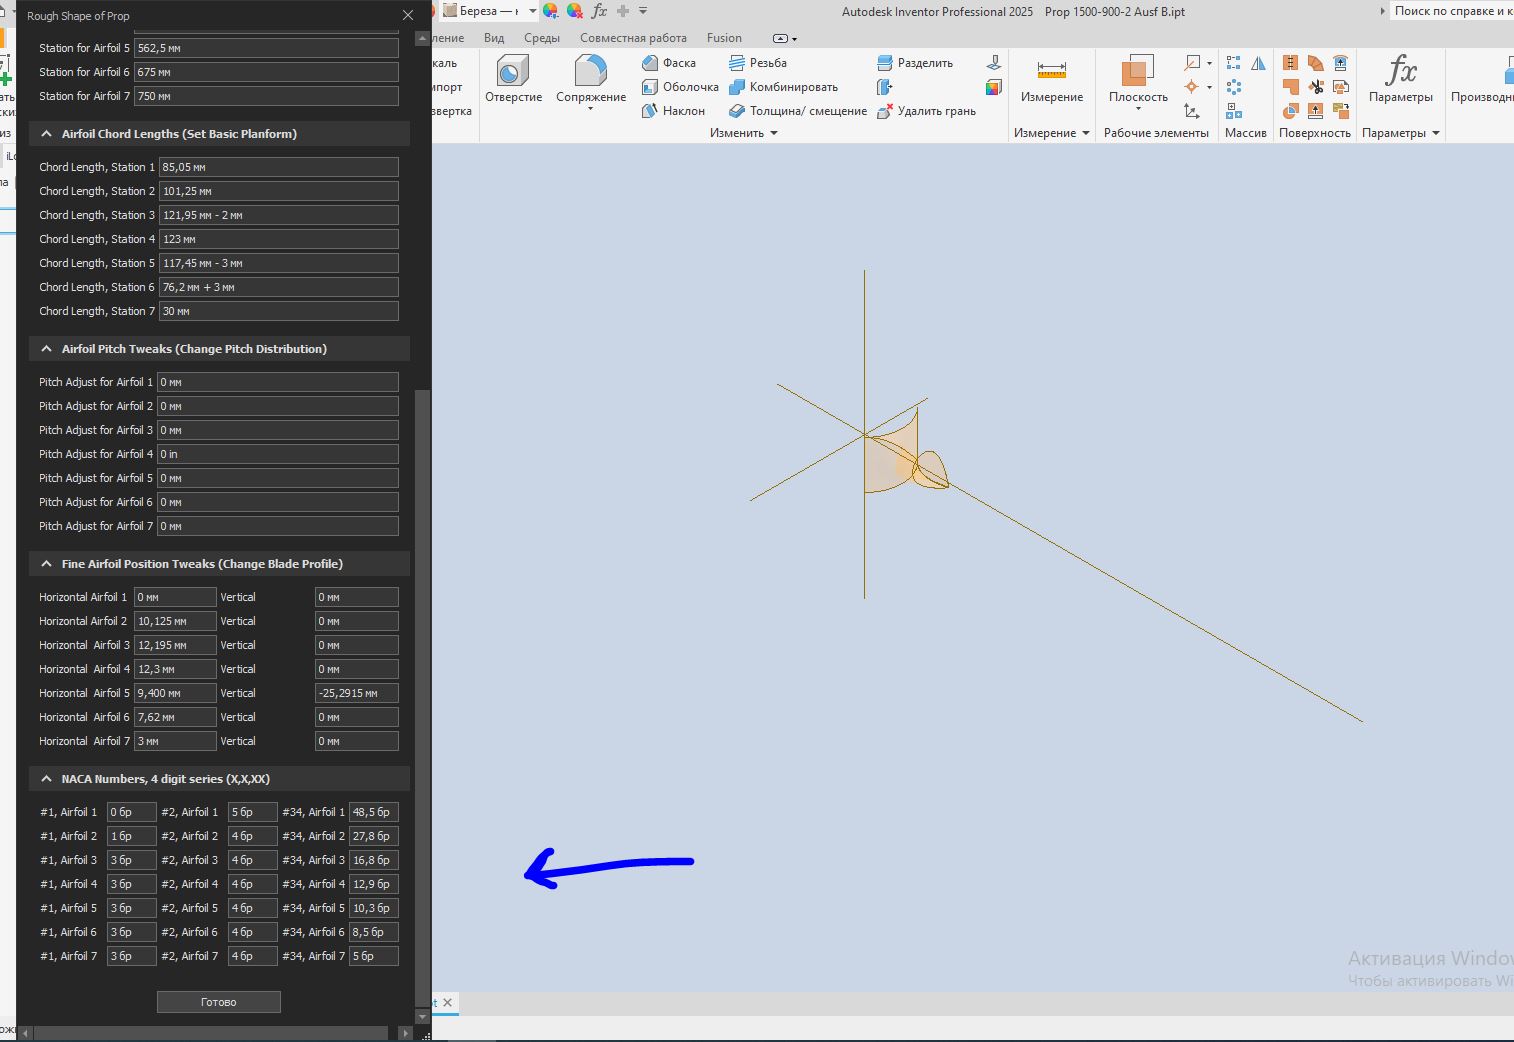
Task: Click the Horizontal Airfoil 2 field
Action: point(175,621)
